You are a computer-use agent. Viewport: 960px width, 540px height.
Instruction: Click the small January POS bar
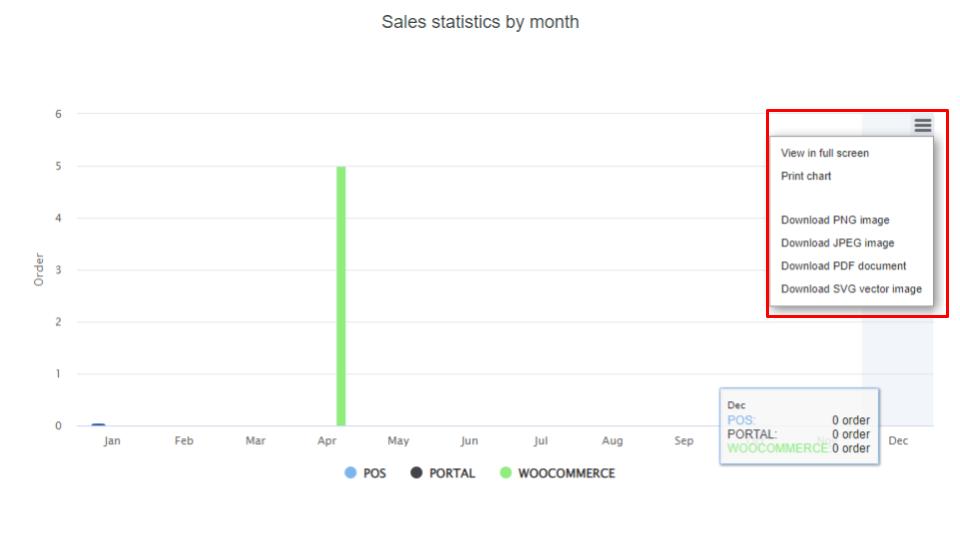coord(98,425)
